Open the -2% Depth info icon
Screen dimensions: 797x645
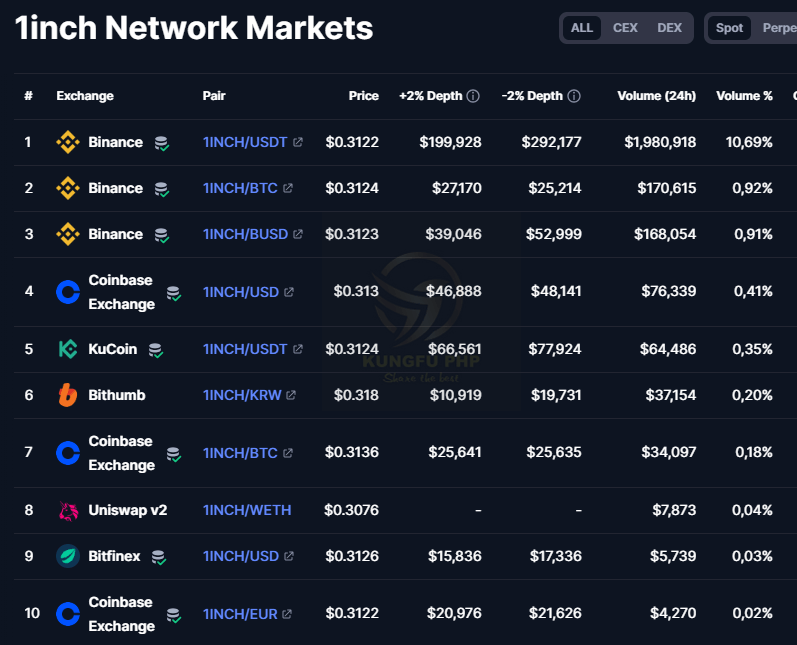[574, 96]
